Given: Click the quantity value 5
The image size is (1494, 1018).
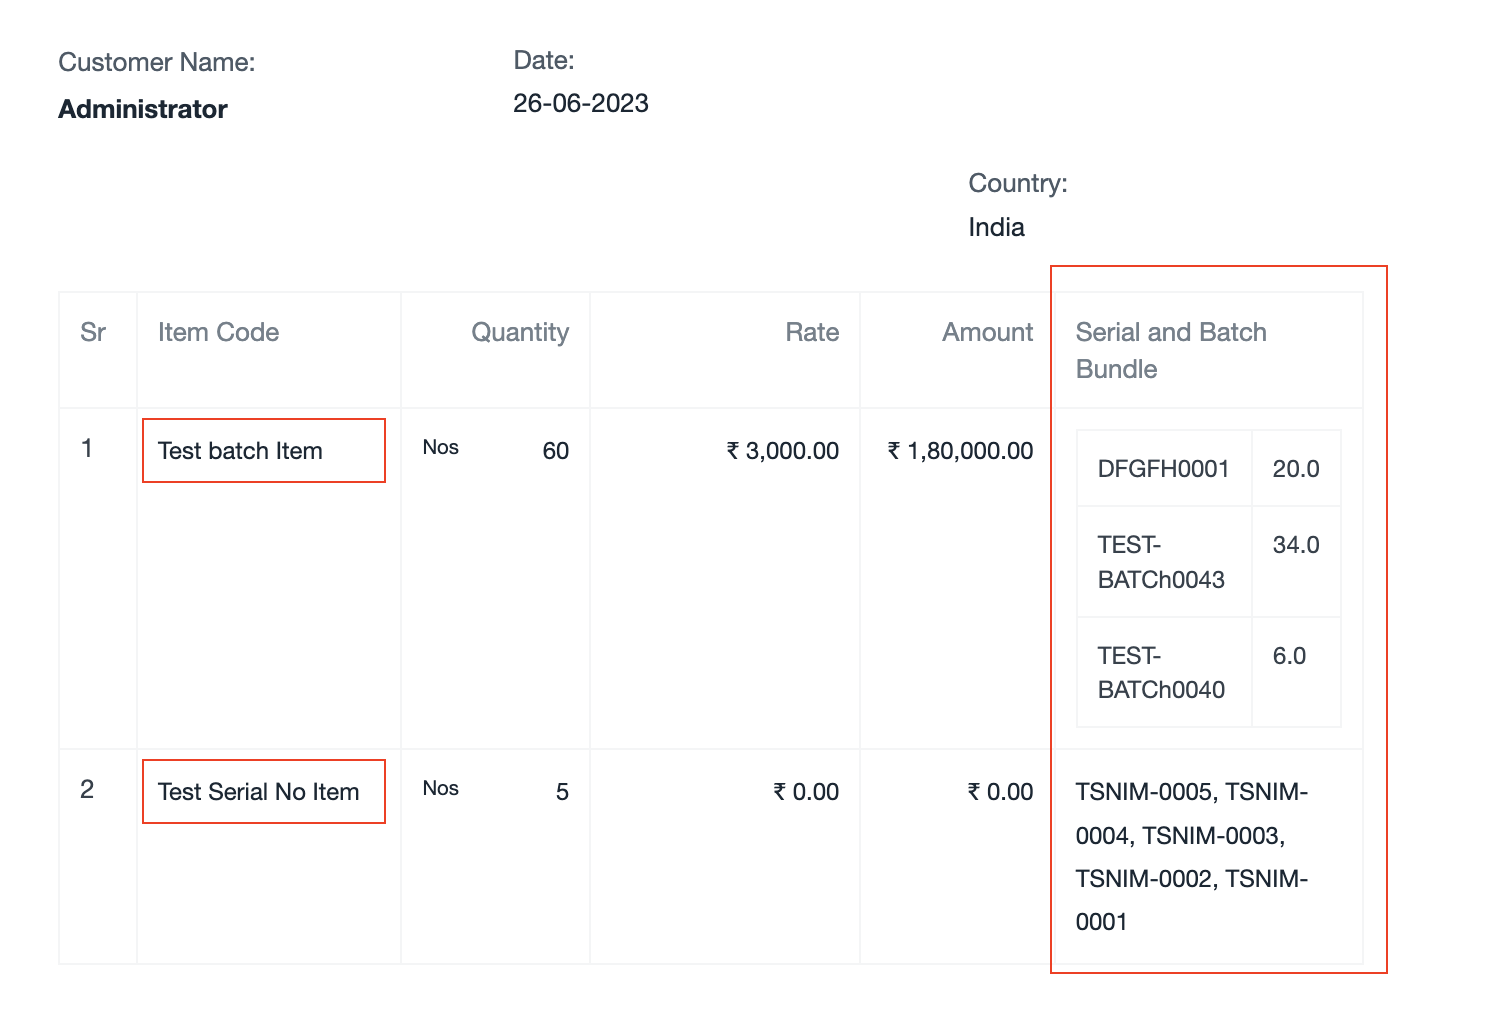Looking at the screenshot, I should (x=562, y=792).
